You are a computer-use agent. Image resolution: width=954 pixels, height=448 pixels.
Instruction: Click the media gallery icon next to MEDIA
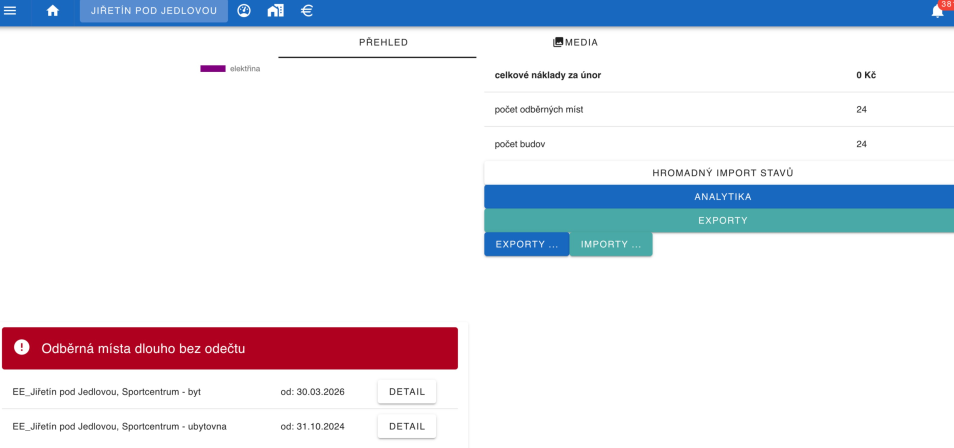point(558,43)
